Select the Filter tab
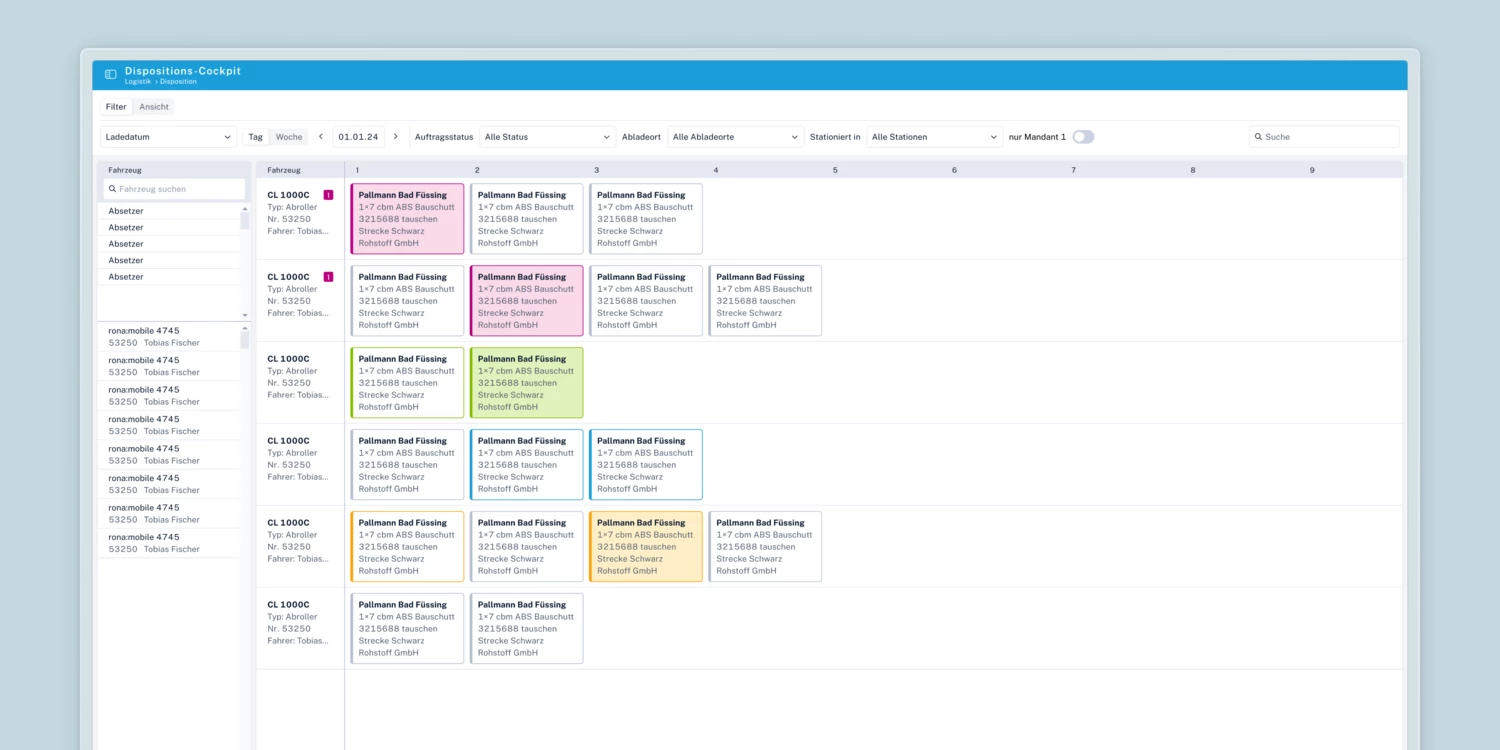The image size is (1500, 750). click(116, 107)
